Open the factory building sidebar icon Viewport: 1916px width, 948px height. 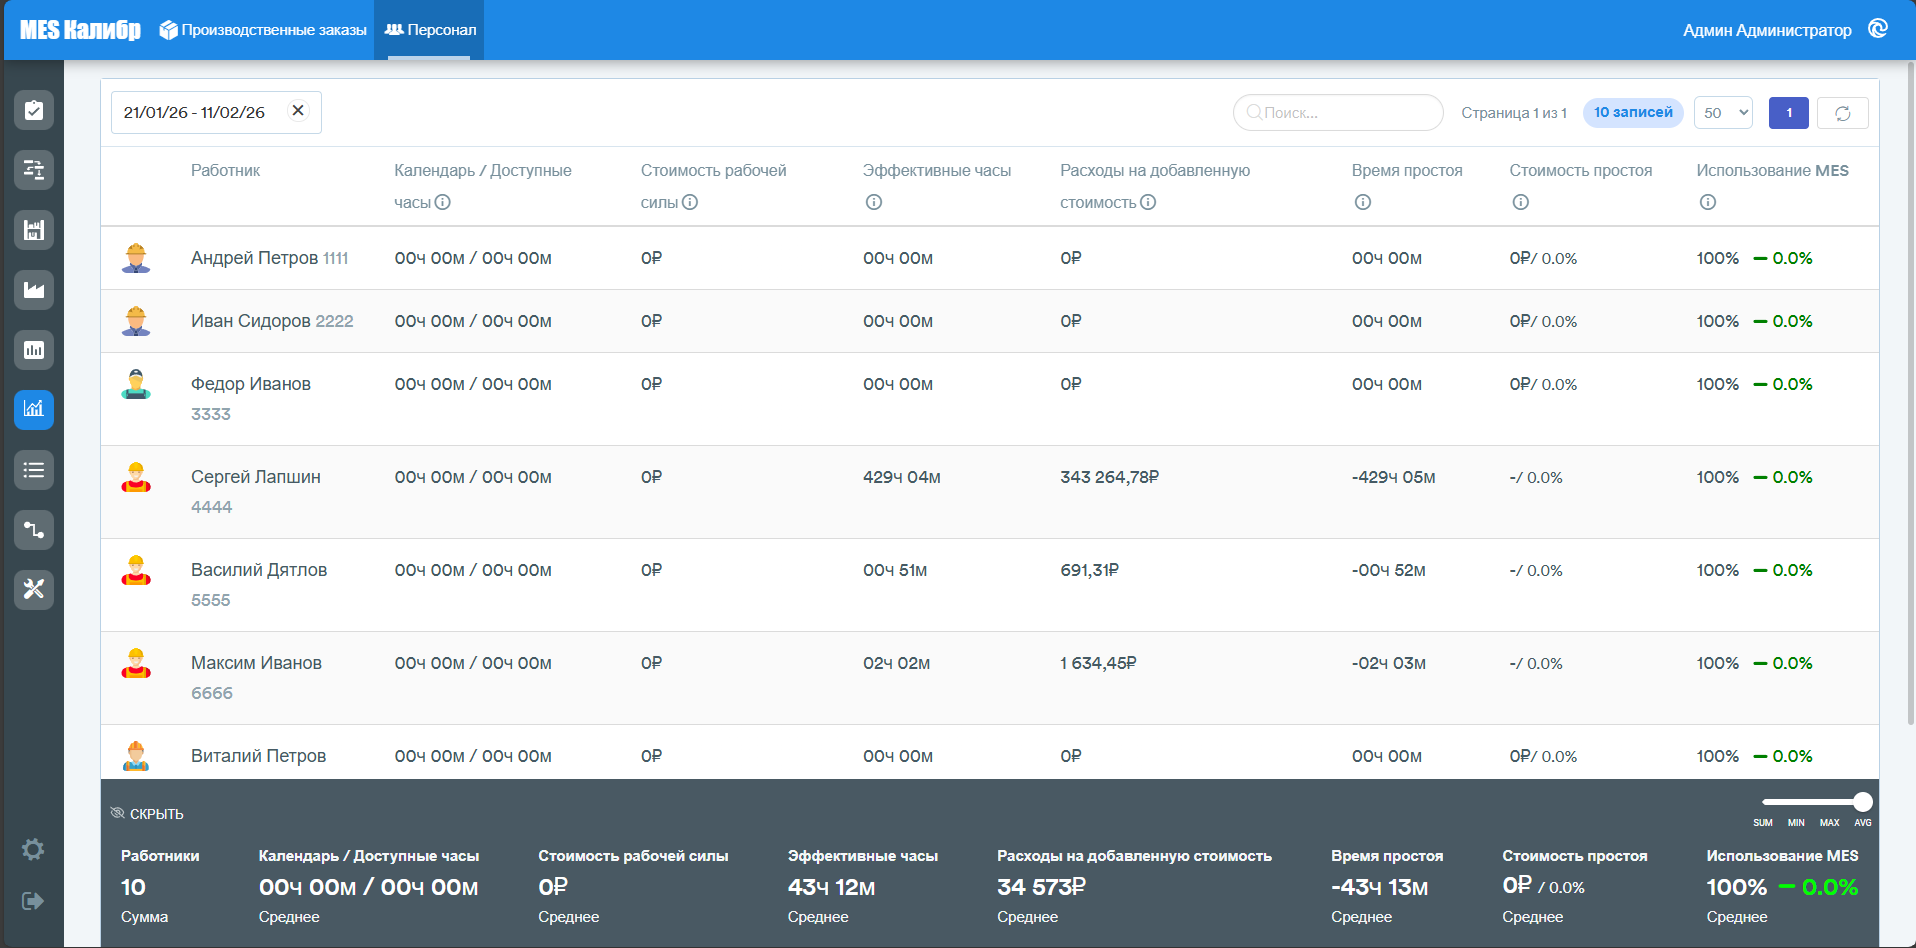coord(34,230)
